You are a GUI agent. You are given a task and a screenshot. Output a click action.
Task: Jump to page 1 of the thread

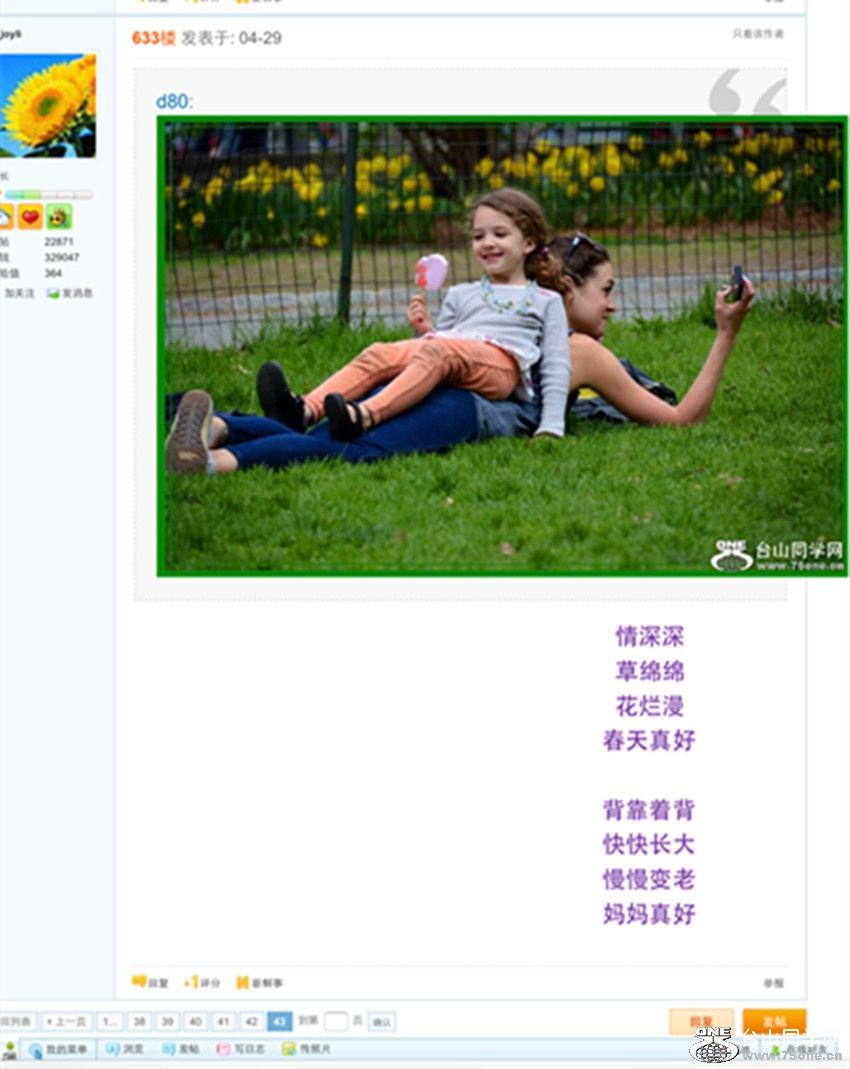coord(109,1021)
